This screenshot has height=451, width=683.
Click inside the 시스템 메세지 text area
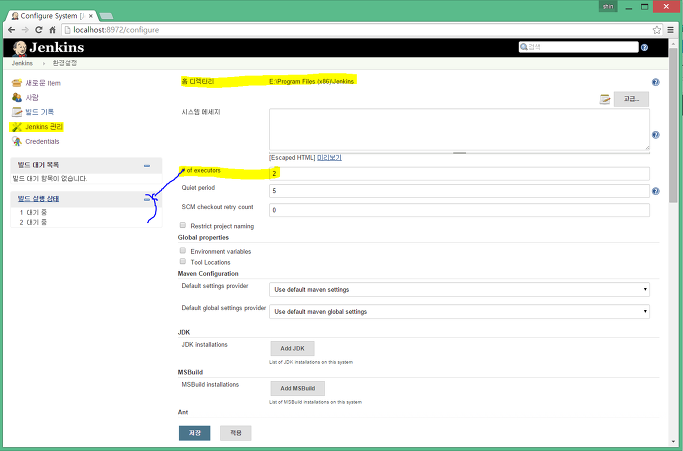point(459,129)
